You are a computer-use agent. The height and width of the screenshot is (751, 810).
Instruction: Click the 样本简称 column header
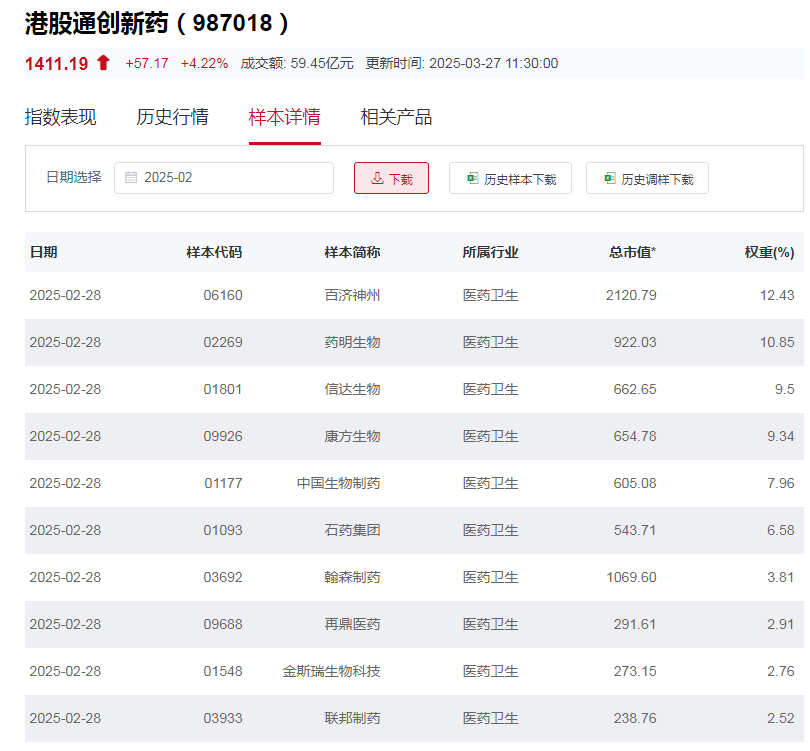coord(352,252)
